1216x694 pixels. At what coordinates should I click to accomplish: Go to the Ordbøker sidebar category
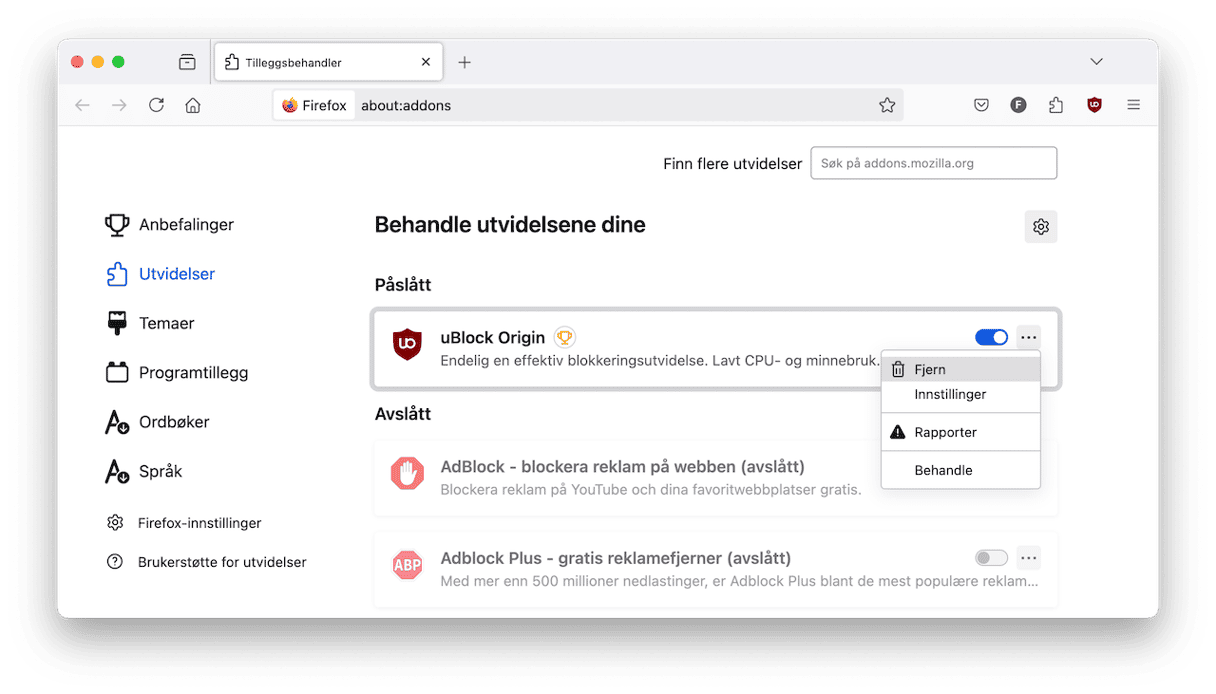157,422
